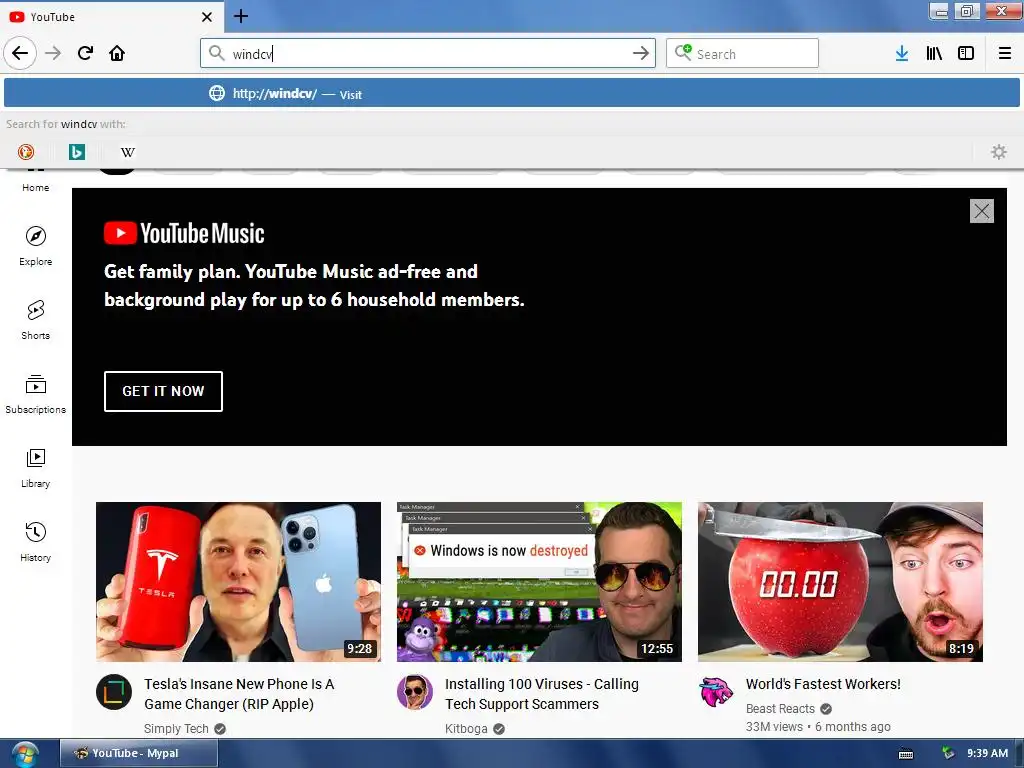Viewport: 1024px width, 768px height.
Task: Open the World's Fastest Workers thumbnail
Action: coord(840,582)
